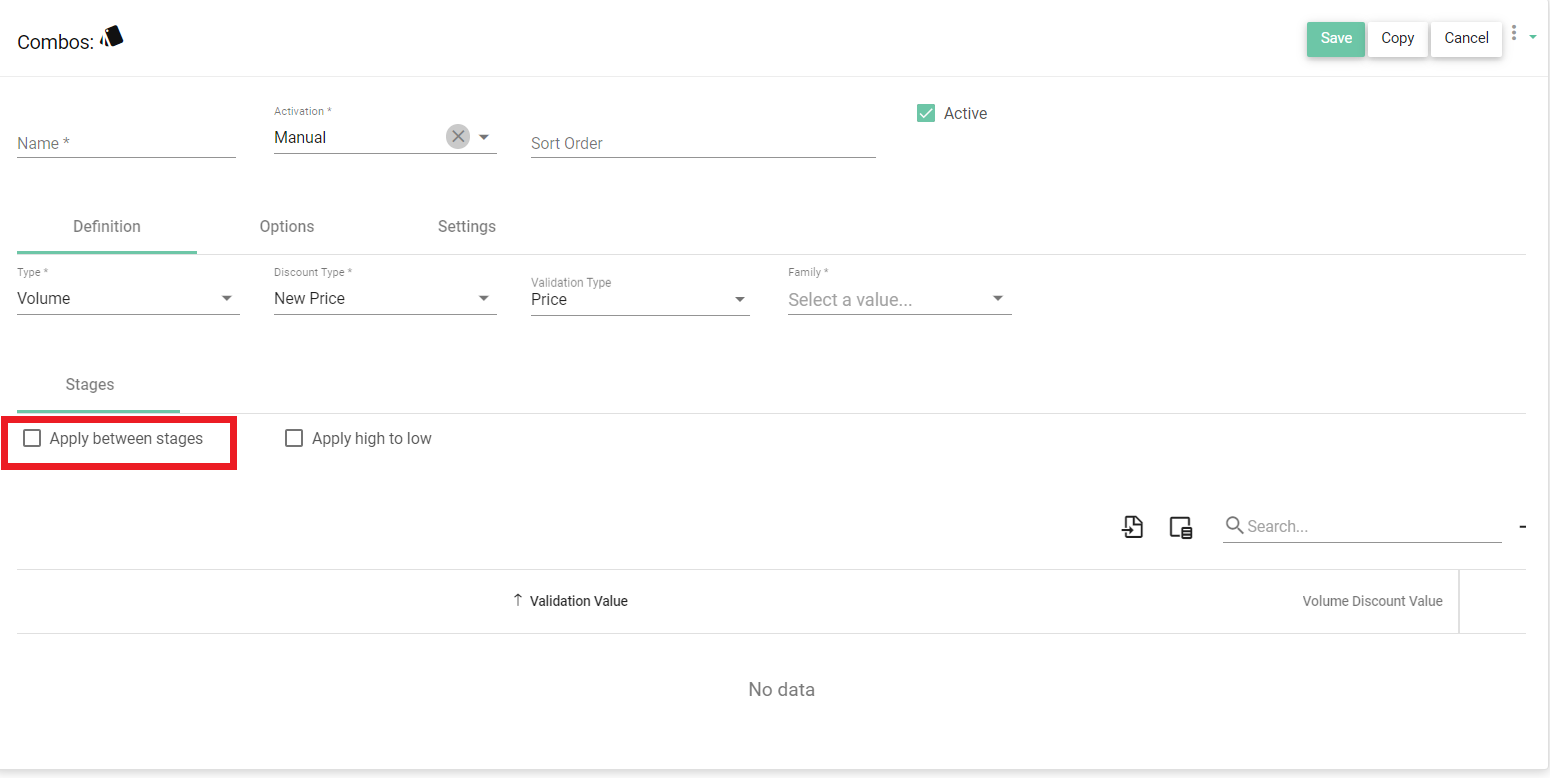Open the three-dot more options menu
Screen dimensions: 1550x778
point(1514,34)
